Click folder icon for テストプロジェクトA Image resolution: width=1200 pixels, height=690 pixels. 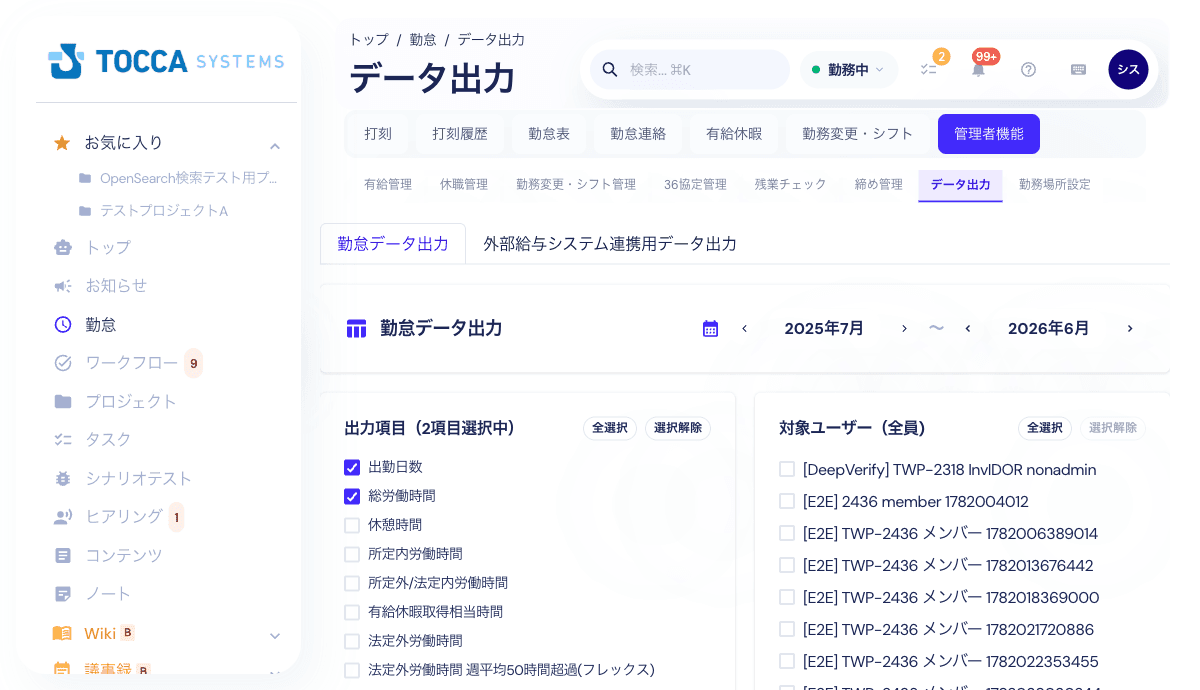tap(85, 211)
